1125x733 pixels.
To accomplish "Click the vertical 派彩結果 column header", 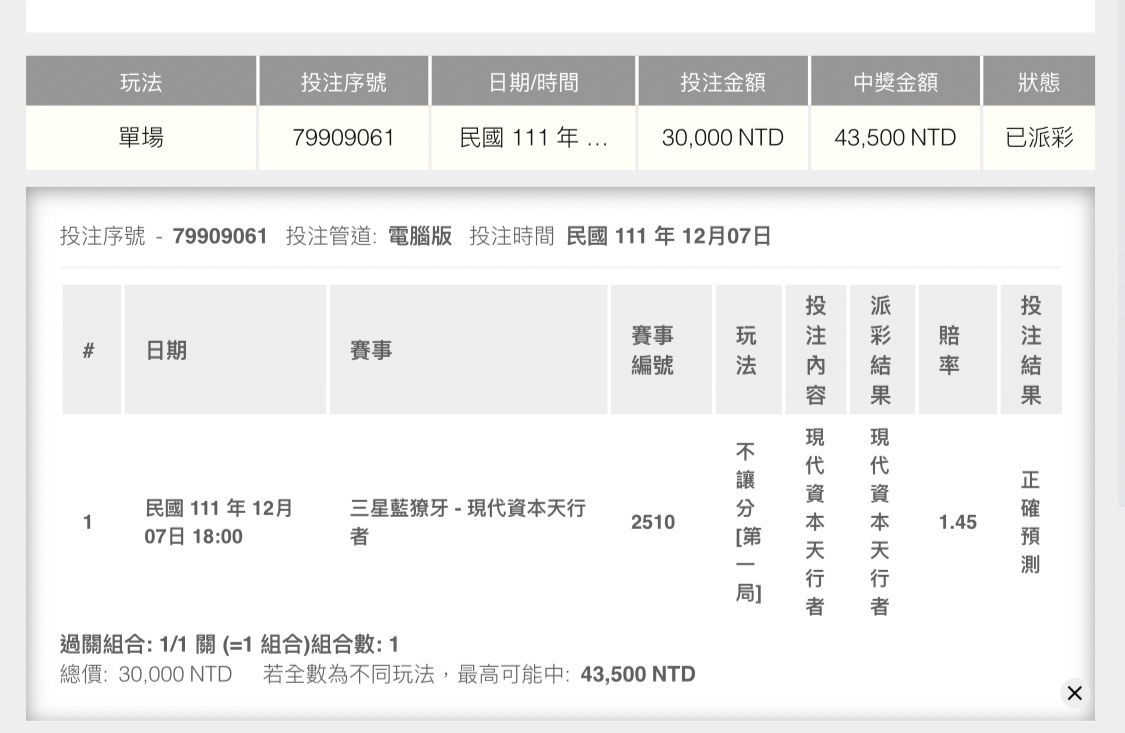I will click(x=882, y=349).
